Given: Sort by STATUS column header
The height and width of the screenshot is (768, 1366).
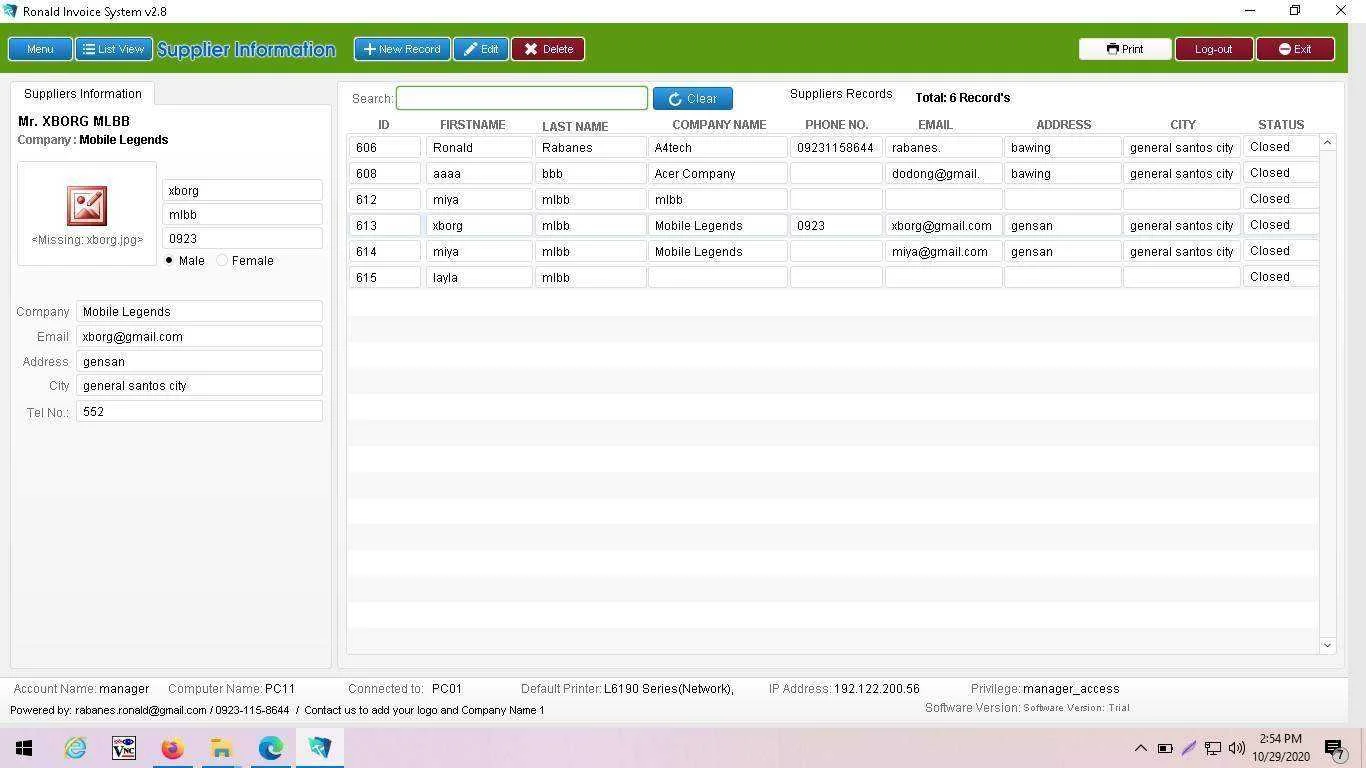Looking at the screenshot, I should click(1281, 125).
